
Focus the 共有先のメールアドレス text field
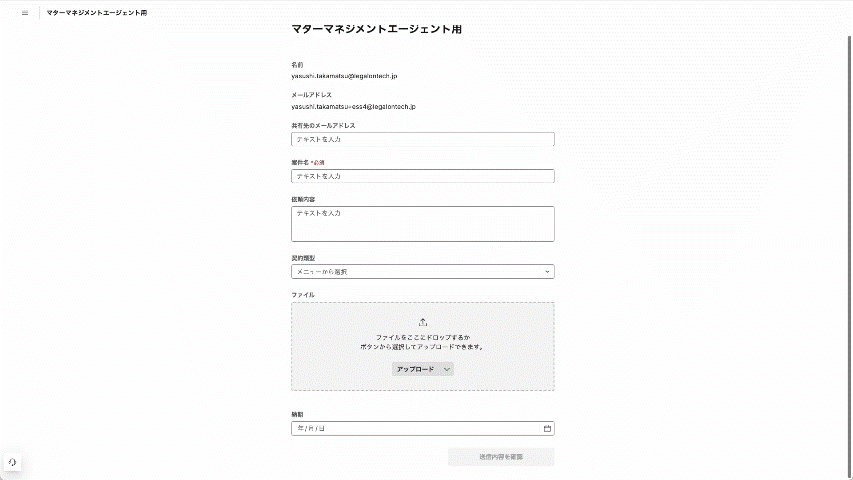point(423,140)
